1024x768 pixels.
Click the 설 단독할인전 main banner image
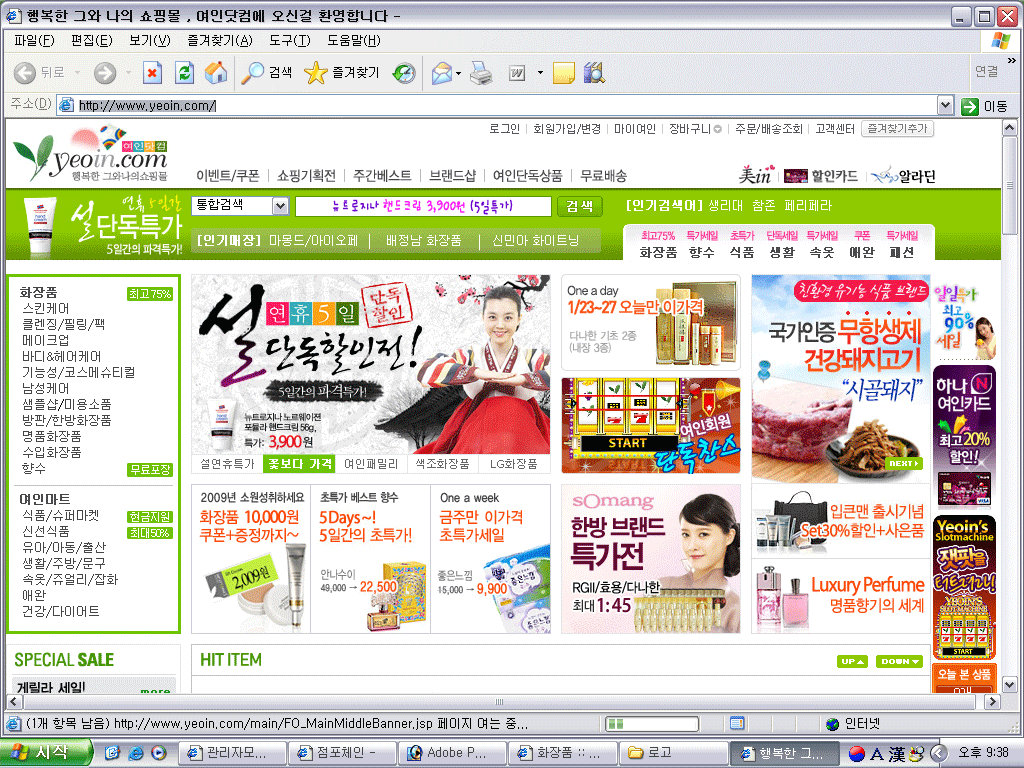click(x=370, y=364)
